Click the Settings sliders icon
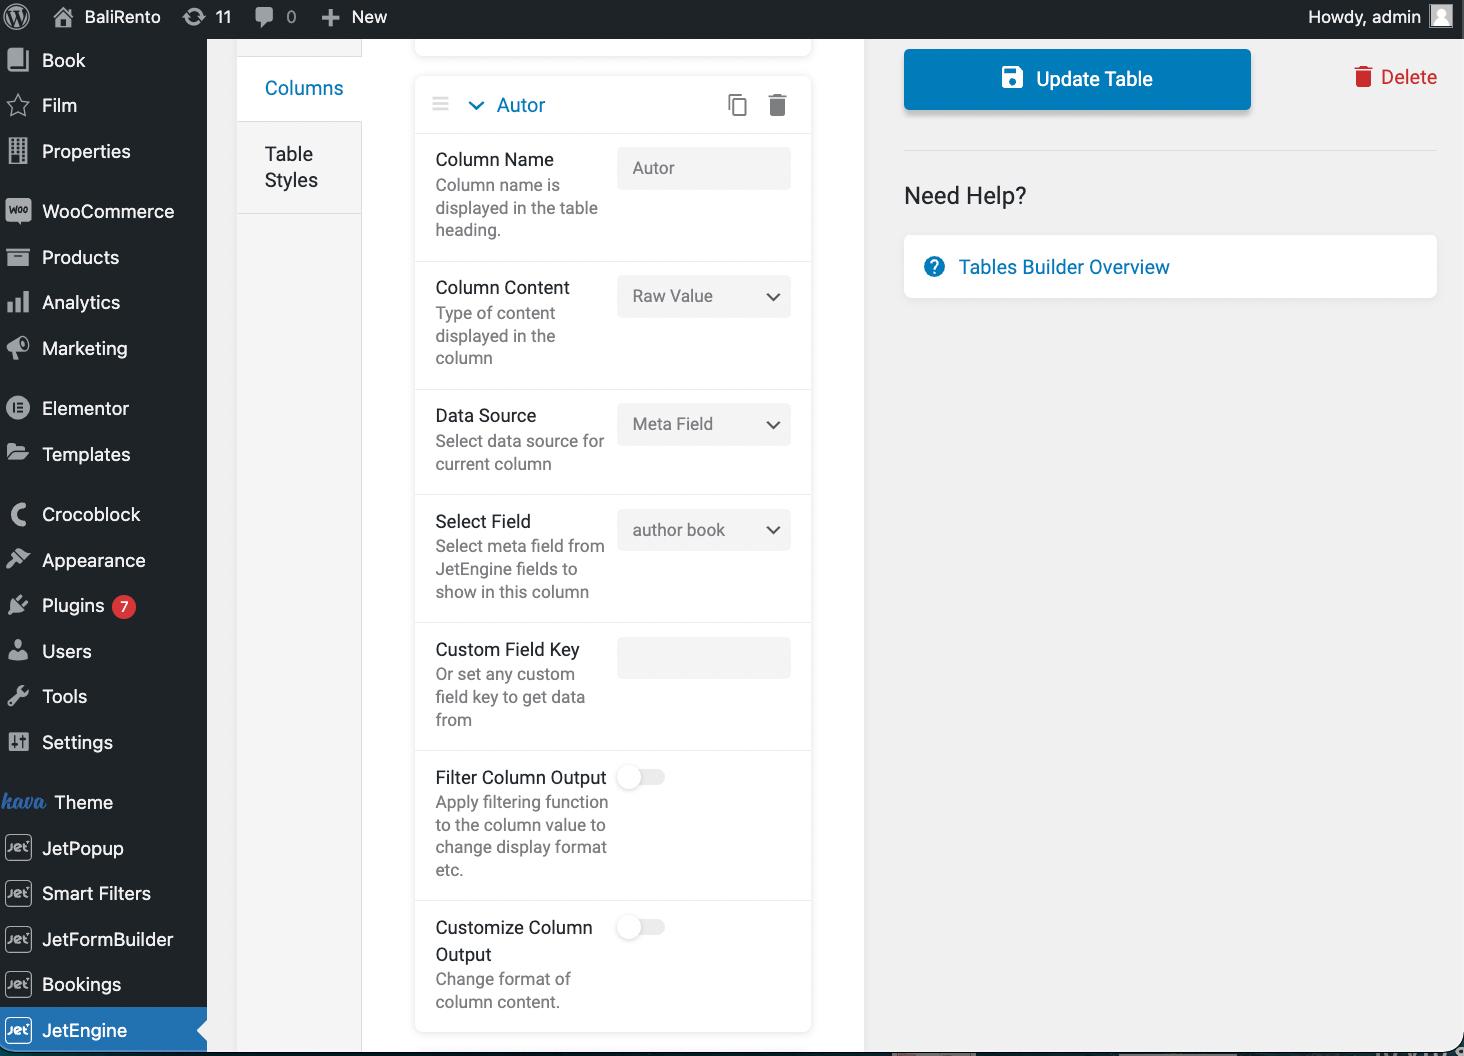 click(x=18, y=742)
